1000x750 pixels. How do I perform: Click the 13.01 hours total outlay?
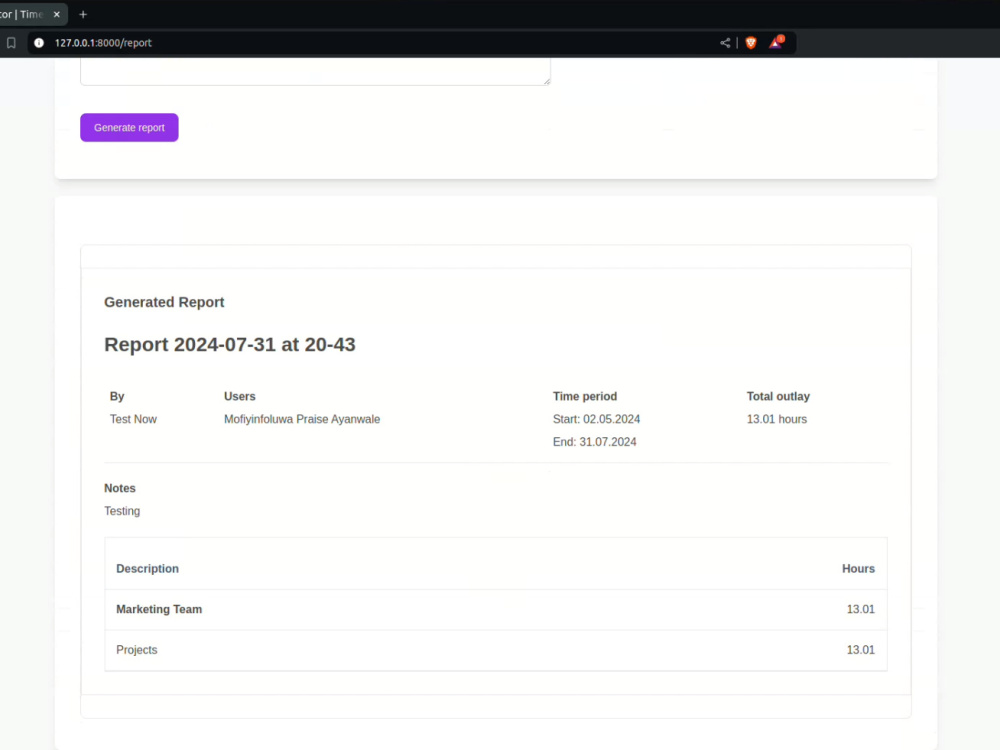coord(777,419)
